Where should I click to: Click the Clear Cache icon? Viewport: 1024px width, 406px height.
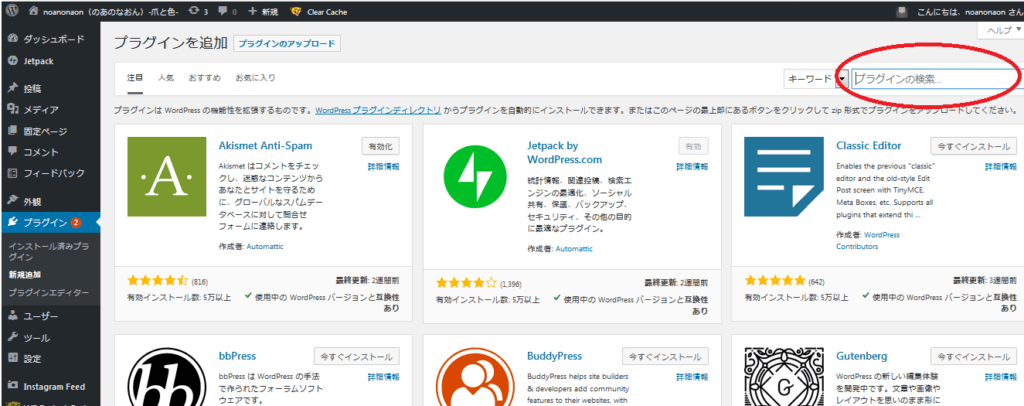point(296,12)
